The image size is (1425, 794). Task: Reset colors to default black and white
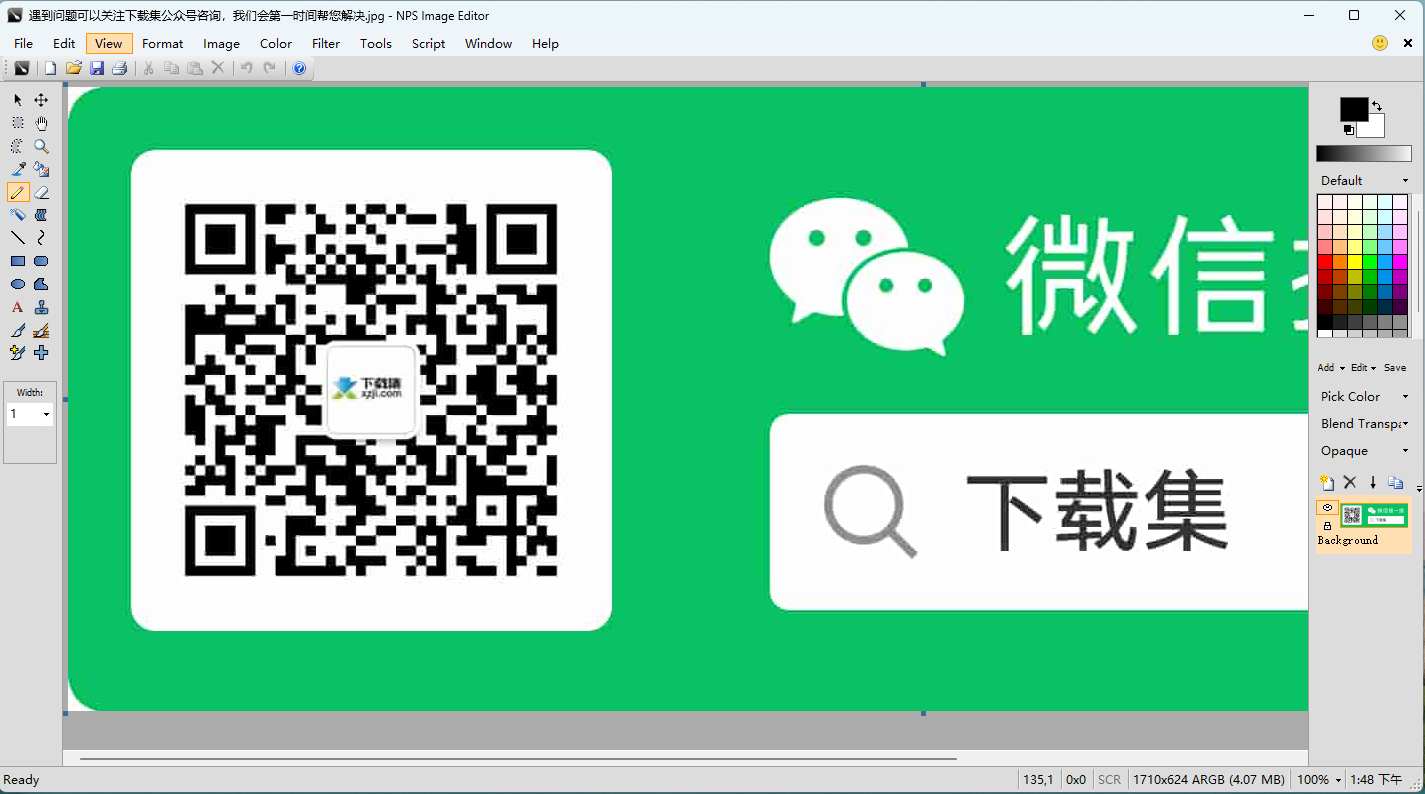coord(1348,130)
